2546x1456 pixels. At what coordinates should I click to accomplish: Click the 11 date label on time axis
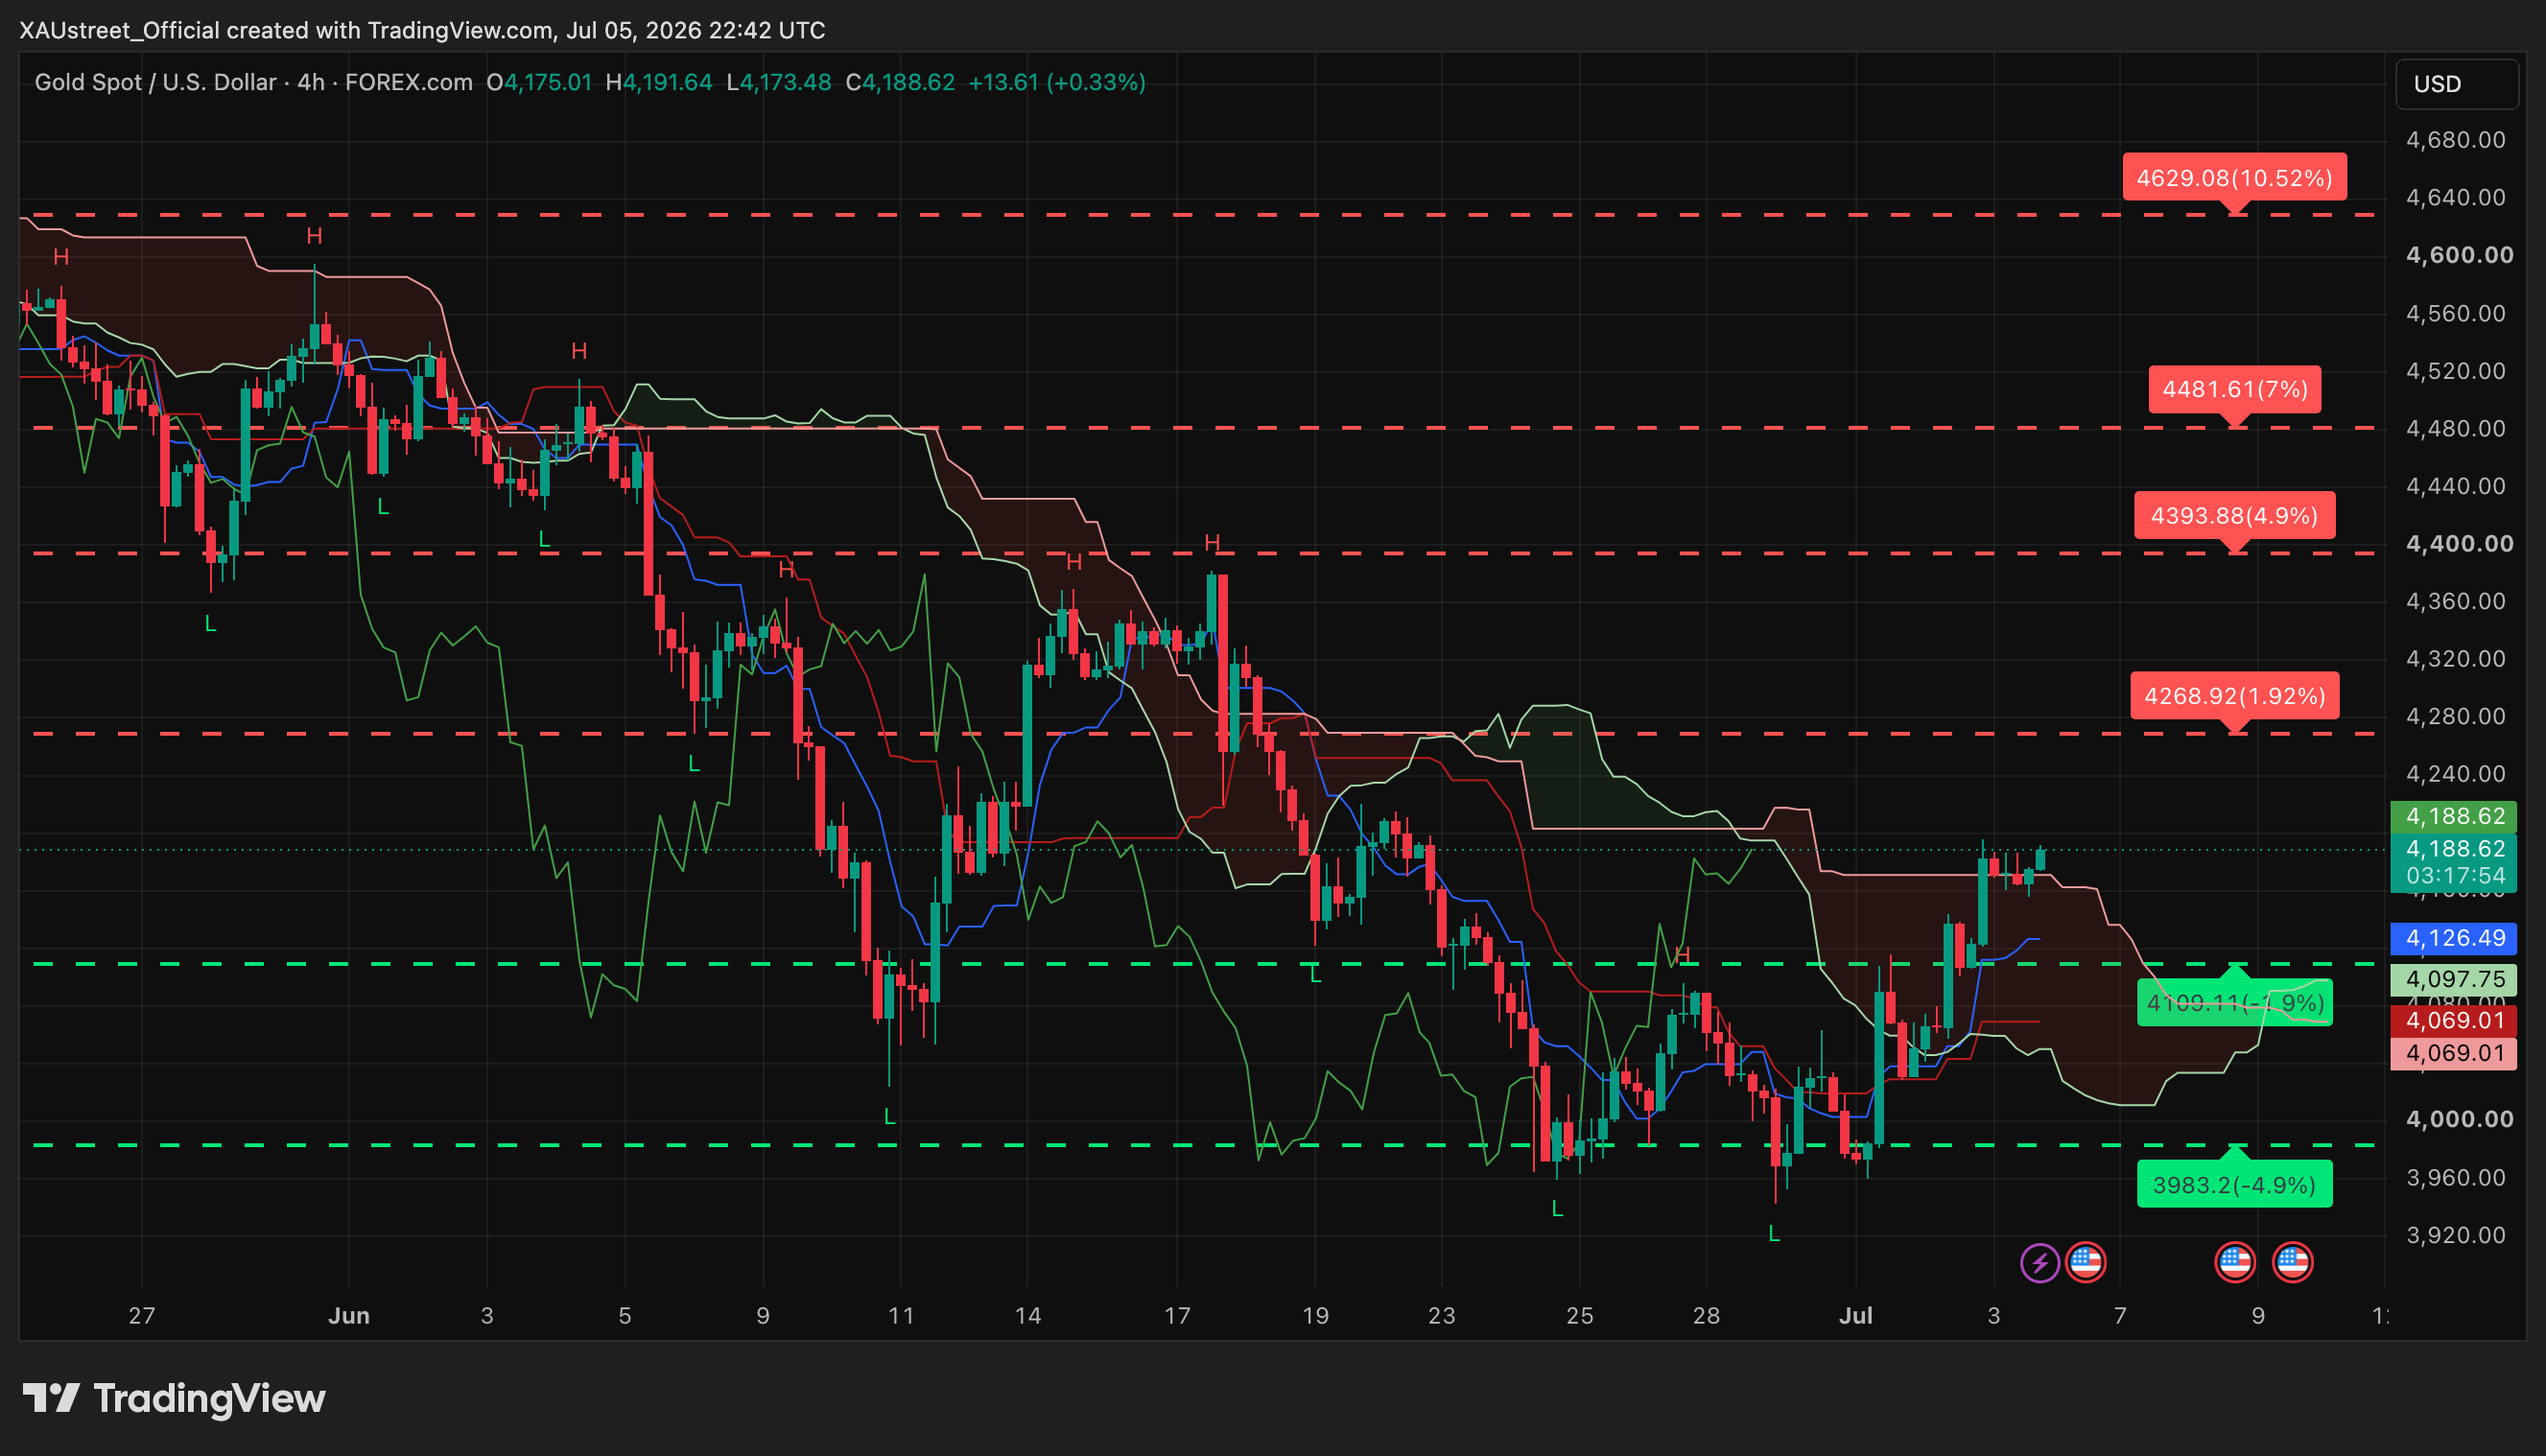(x=901, y=1316)
